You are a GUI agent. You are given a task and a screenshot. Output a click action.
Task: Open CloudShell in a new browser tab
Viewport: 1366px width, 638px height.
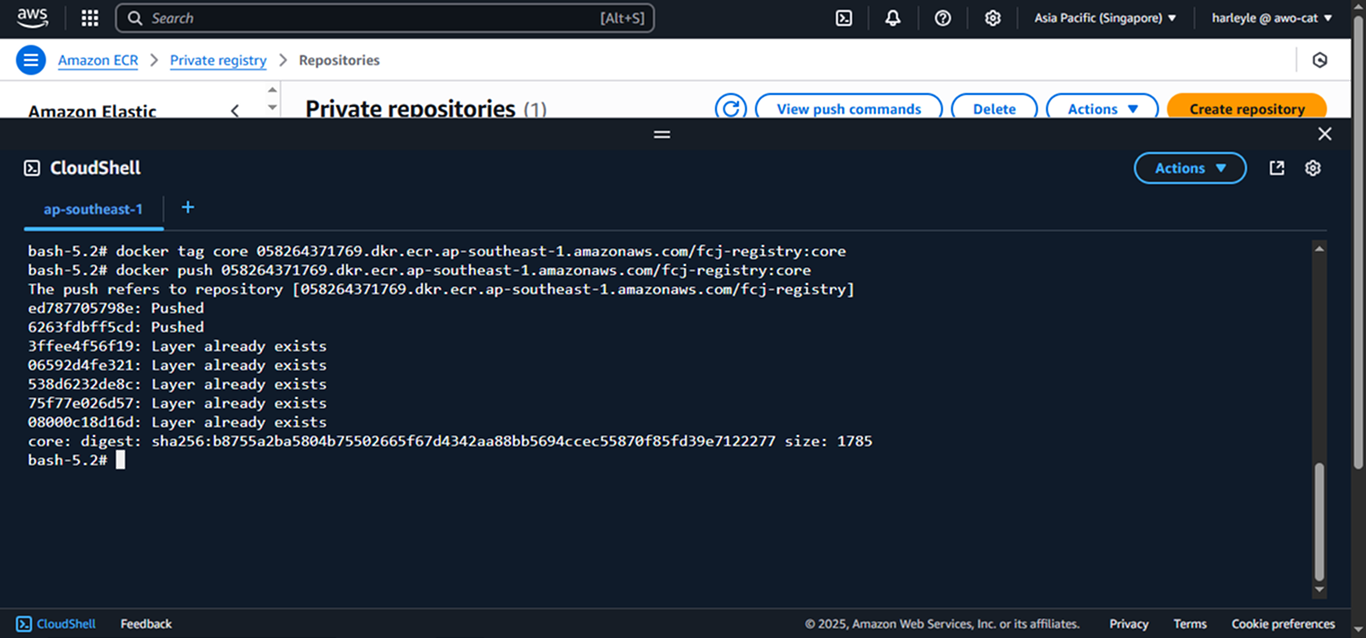1277,168
